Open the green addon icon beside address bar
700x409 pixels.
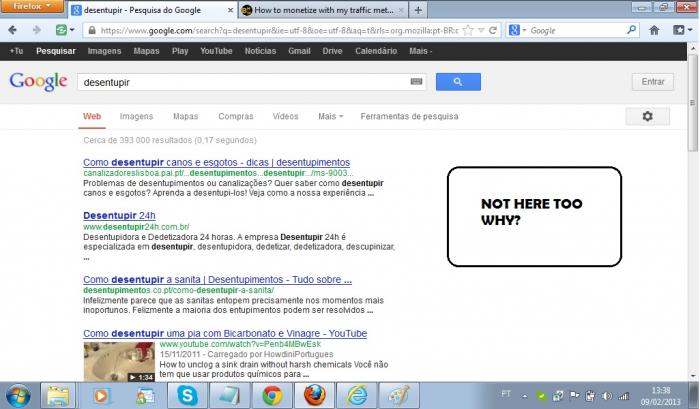click(x=61, y=30)
